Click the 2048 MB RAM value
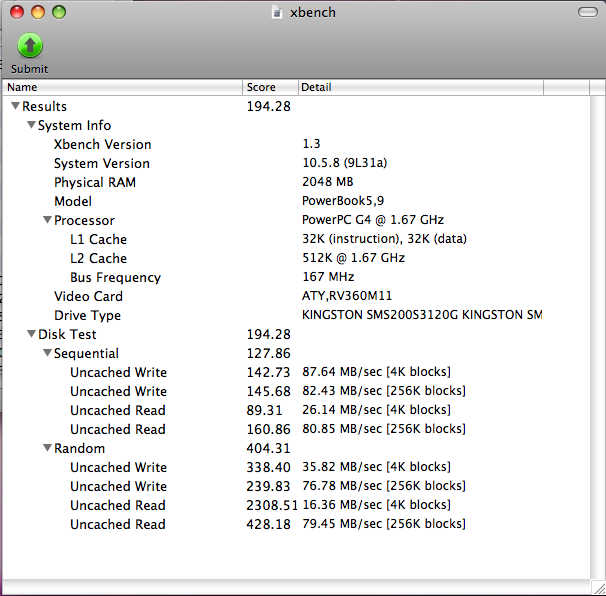606x596 pixels. [328, 182]
